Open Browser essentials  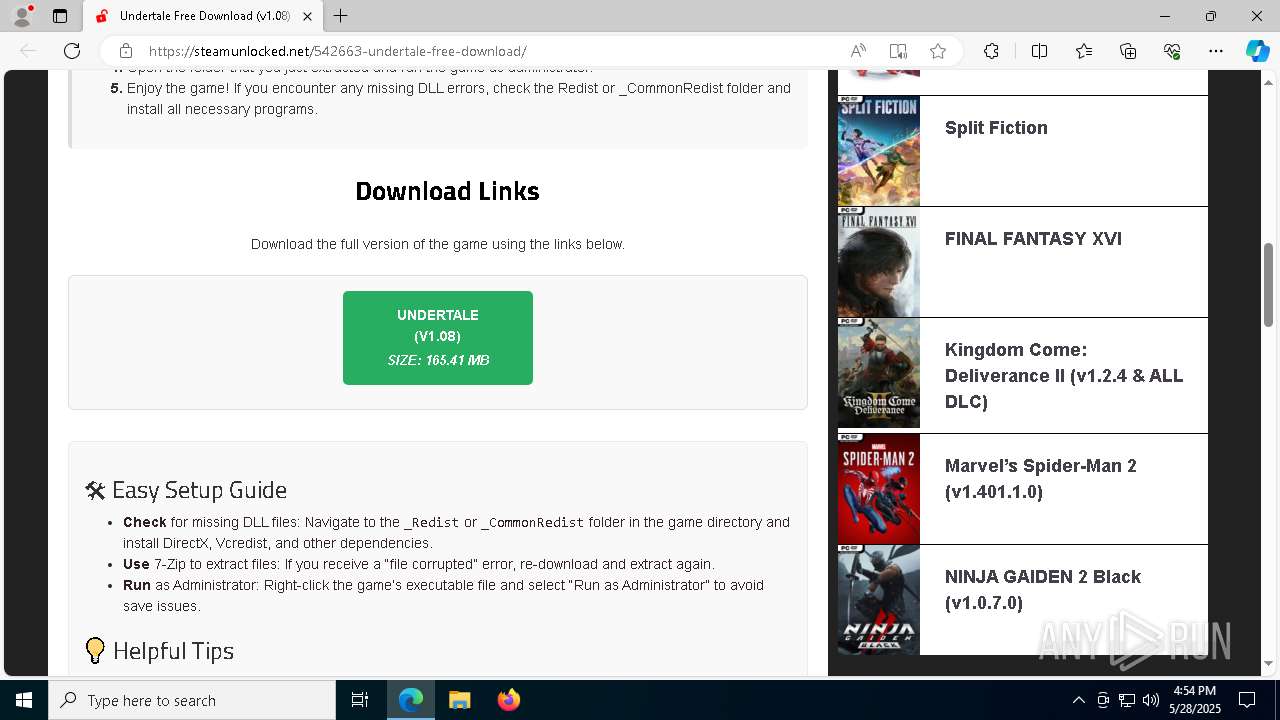pos(1172,51)
